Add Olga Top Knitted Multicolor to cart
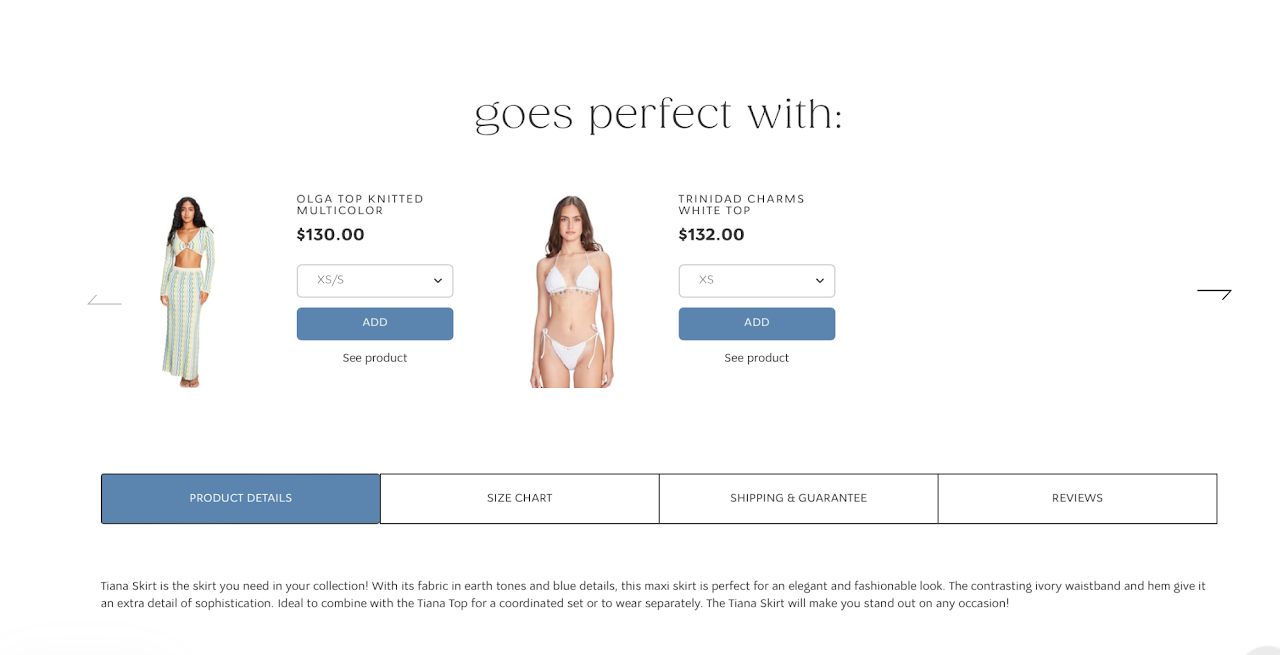The width and height of the screenshot is (1280, 655). [x=375, y=324]
